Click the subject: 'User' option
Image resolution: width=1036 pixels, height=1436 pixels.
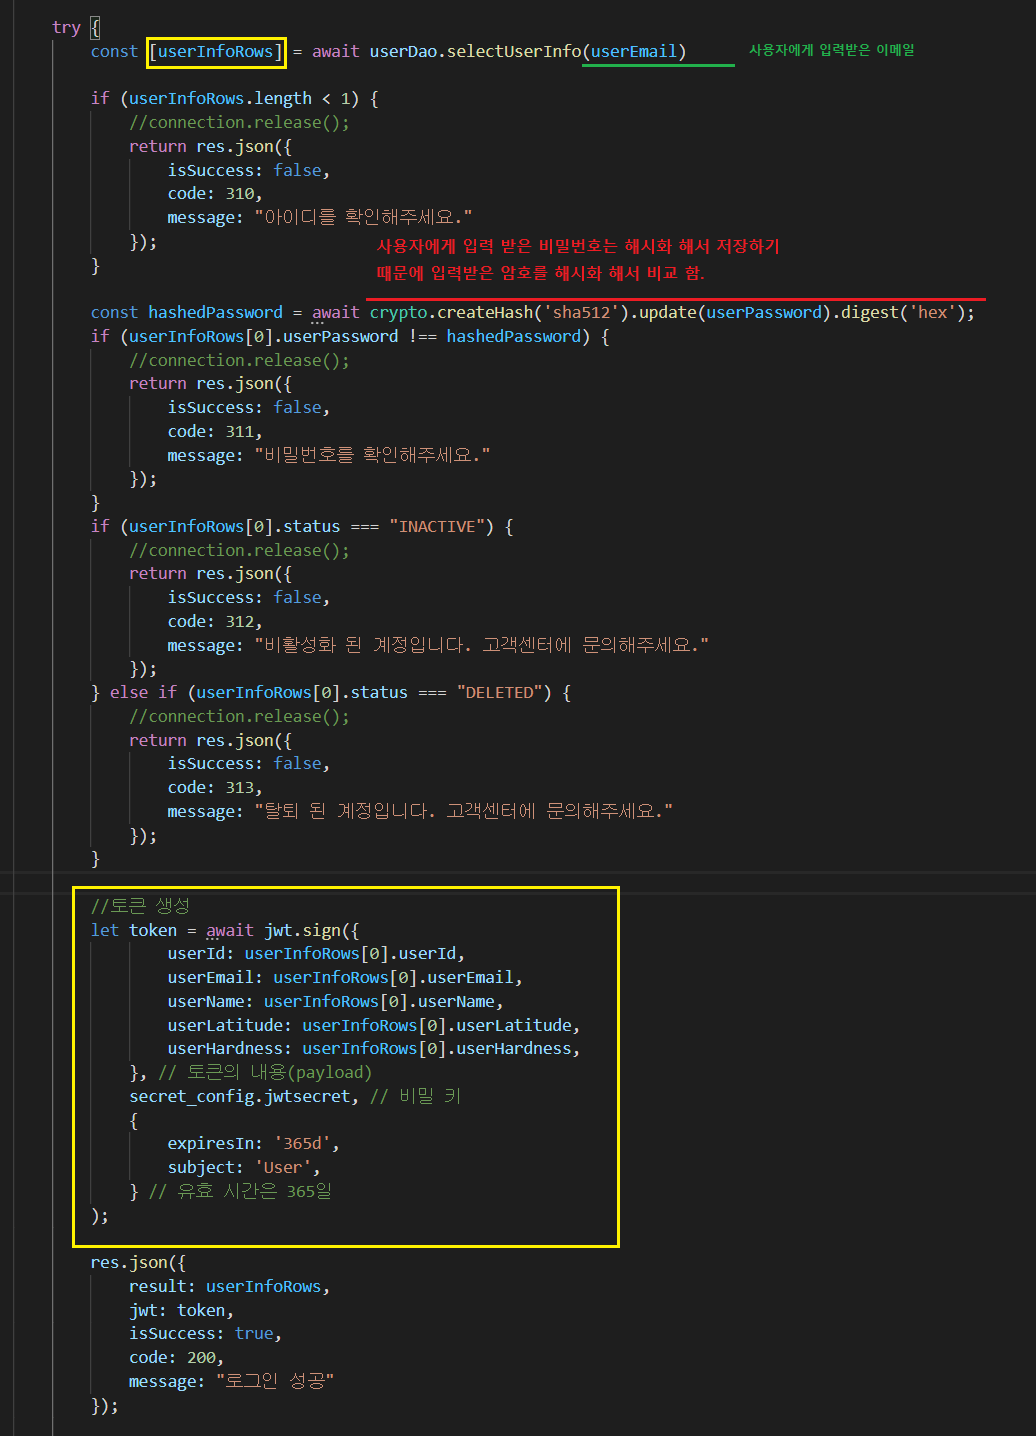coord(244,1168)
